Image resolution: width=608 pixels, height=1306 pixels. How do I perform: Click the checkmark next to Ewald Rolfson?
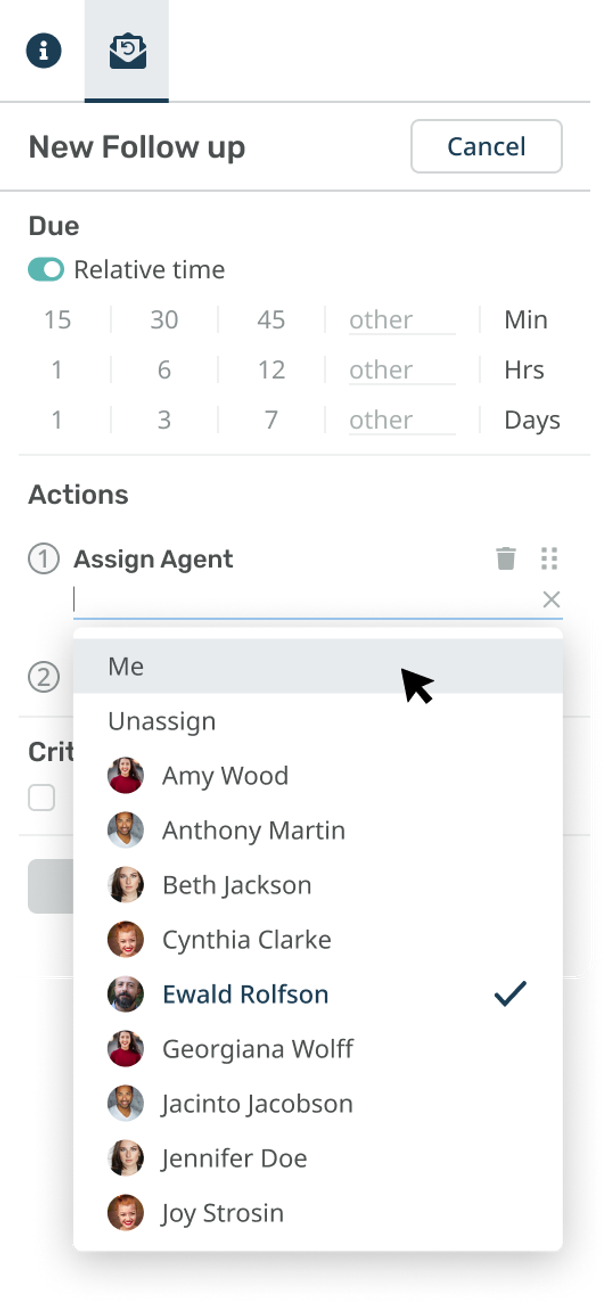coord(511,993)
